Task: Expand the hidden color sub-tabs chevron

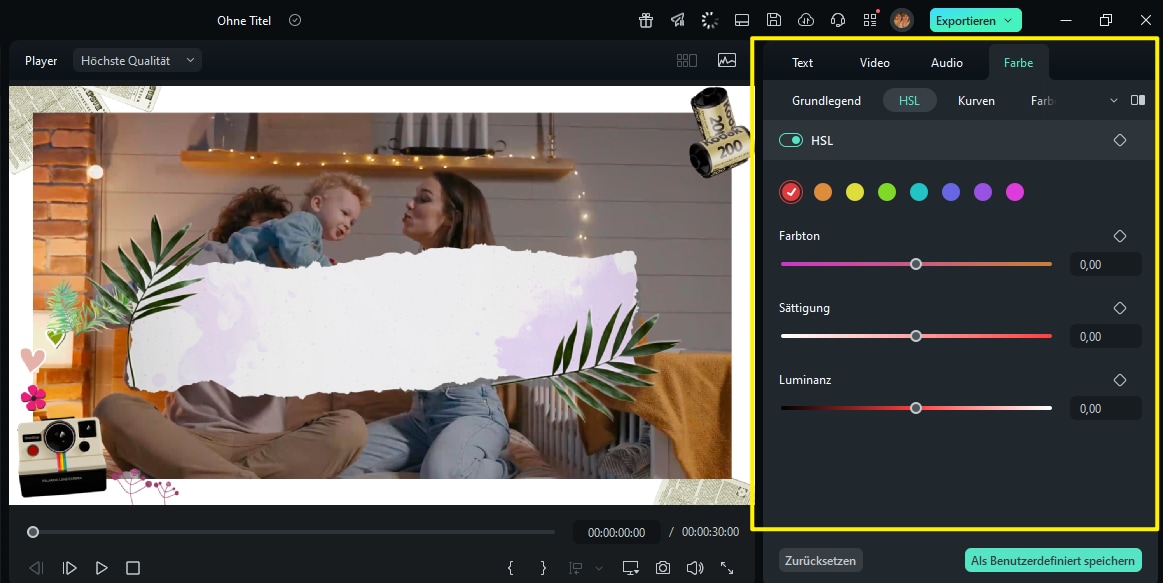Action: tap(1114, 100)
